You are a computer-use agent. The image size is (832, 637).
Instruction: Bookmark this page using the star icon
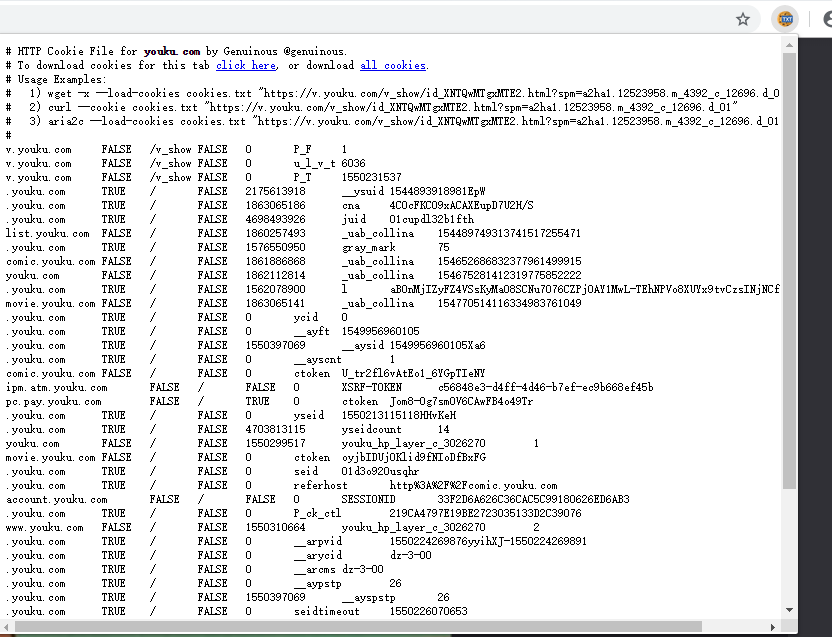(x=744, y=19)
